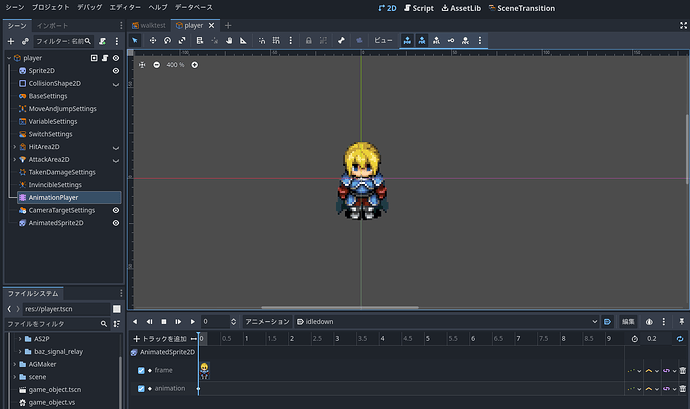The width and height of the screenshot is (690, 409).
Task: Click the アニメーション button
Action: (267, 322)
